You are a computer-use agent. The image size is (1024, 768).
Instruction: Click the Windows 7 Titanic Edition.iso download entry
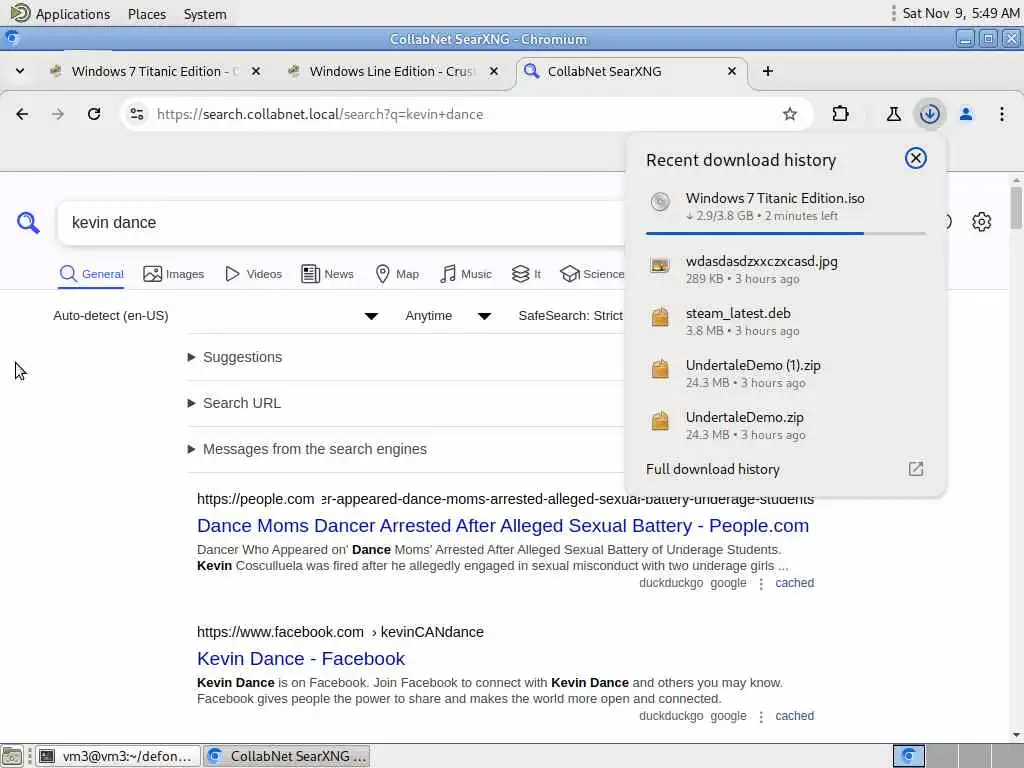pos(786,206)
